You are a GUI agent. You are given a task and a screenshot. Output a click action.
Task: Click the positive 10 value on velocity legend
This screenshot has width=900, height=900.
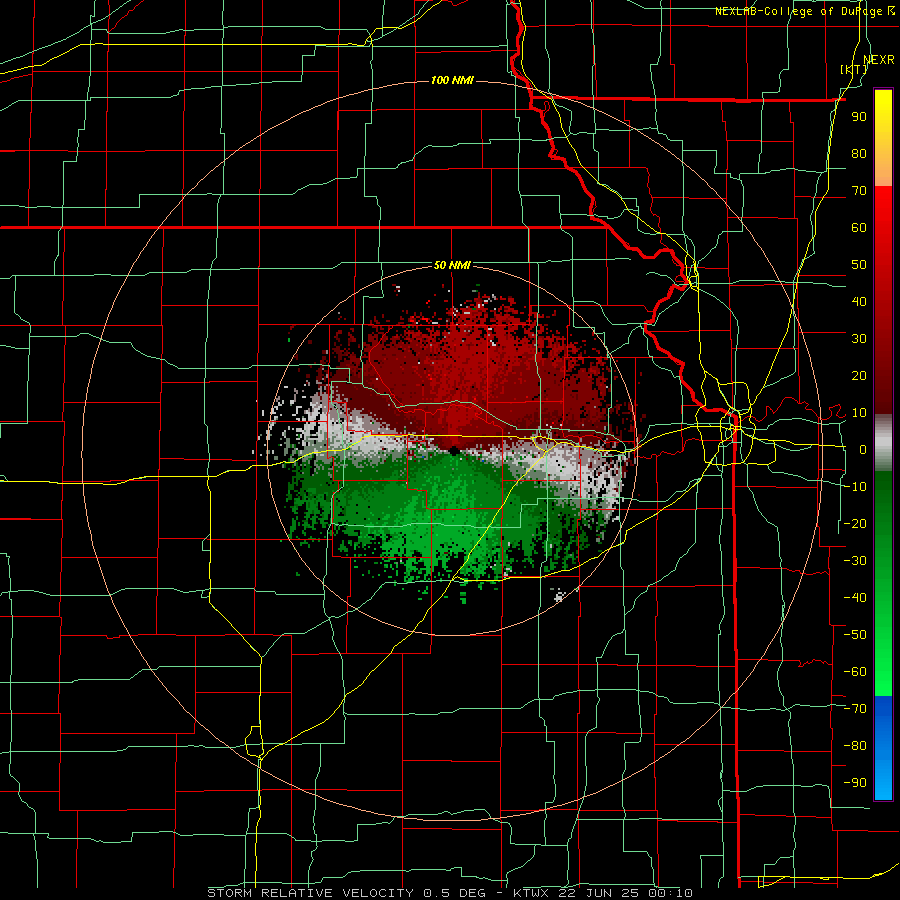click(x=859, y=413)
